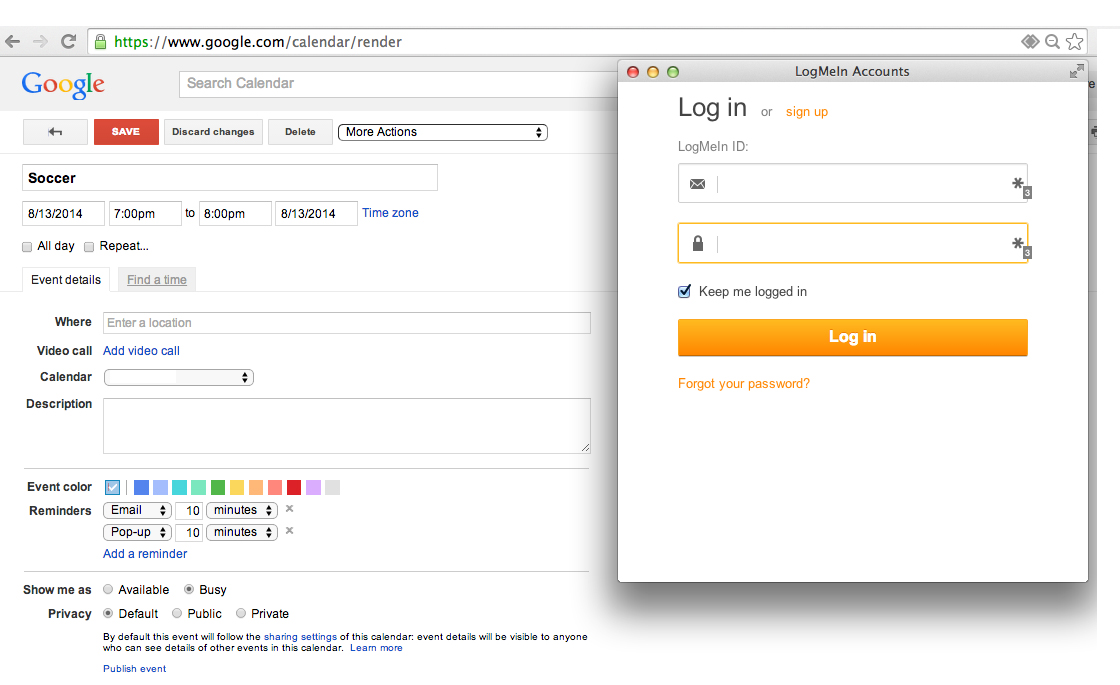
Task: Choose the red event color swatch
Action: 294,488
